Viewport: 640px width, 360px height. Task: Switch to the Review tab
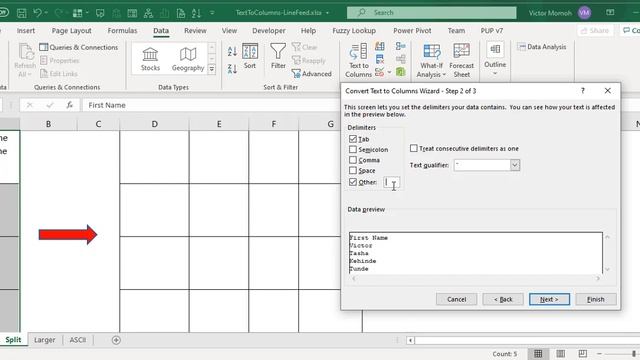pos(195,31)
